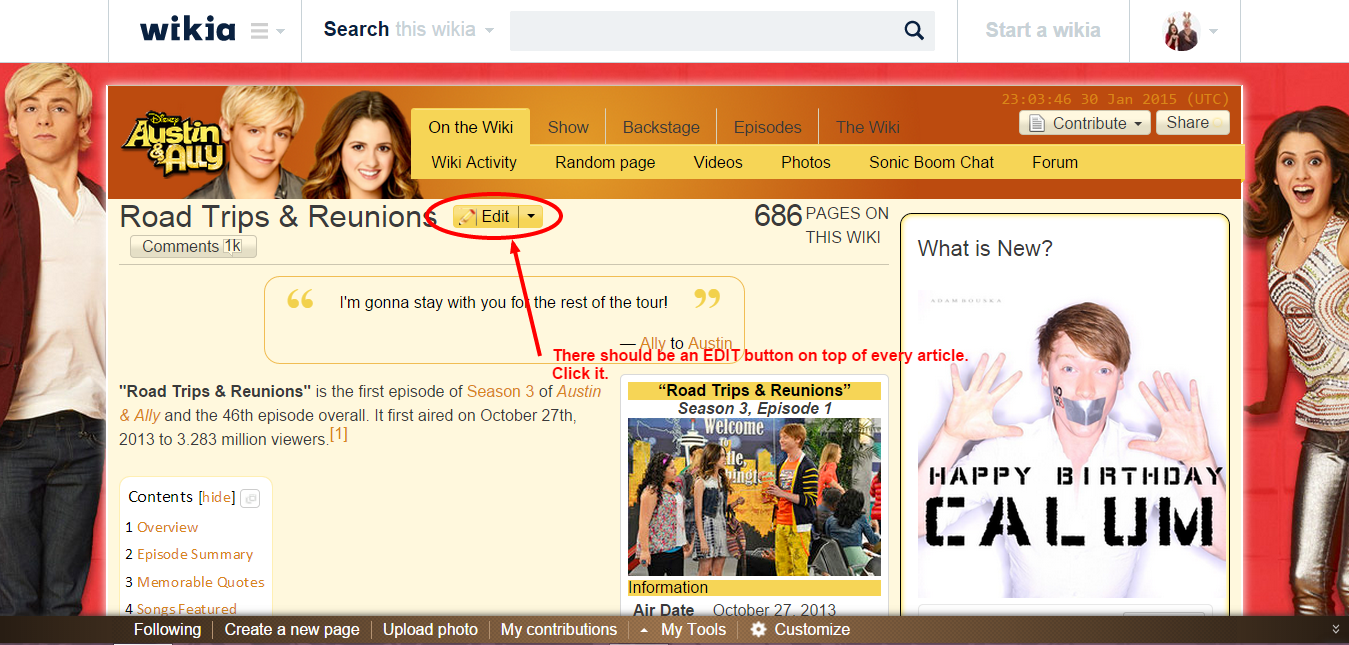Open the Videos submenu item
Image resolution: width=1349 pixels, height=645 pixels.
click(x=718, y=162)
